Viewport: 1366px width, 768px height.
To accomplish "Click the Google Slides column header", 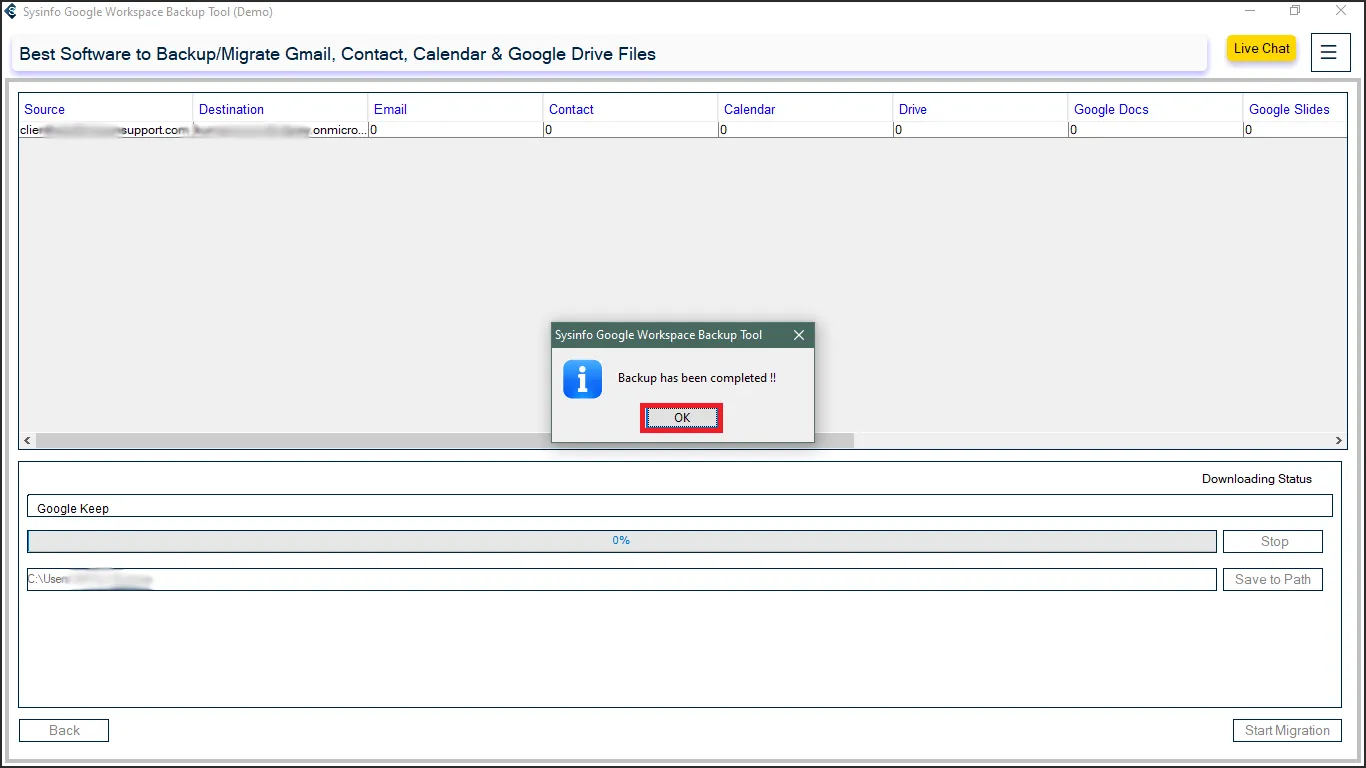I will coord(1289,109).
